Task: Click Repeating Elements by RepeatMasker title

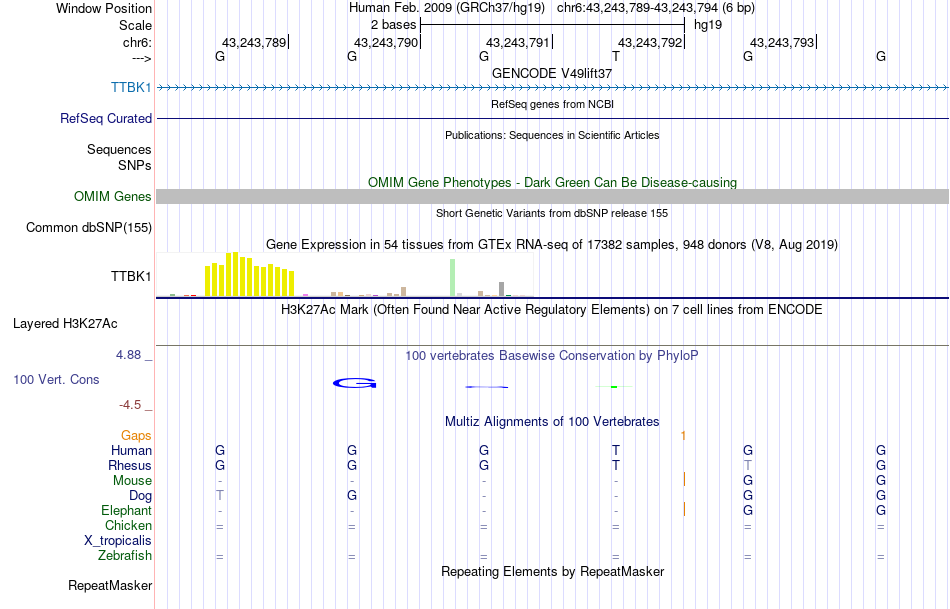Action: point(552,571)
